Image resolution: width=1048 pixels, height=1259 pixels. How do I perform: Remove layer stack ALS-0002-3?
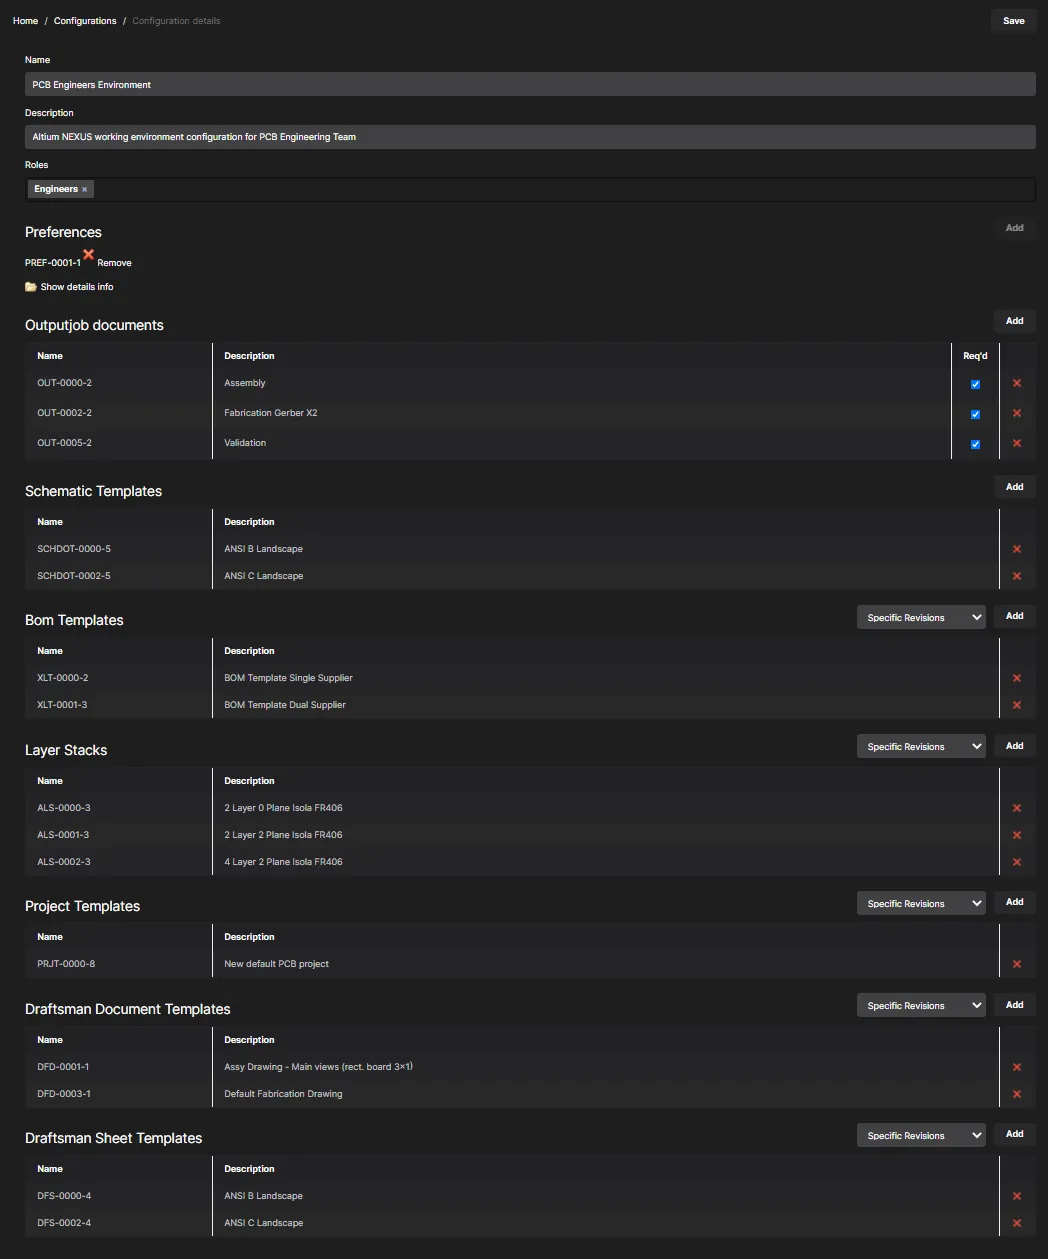[1017, 863]
